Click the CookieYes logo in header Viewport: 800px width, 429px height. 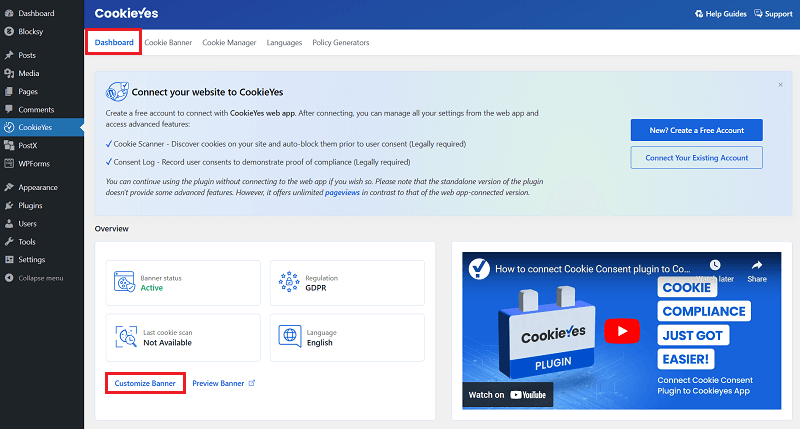point(127,13)
